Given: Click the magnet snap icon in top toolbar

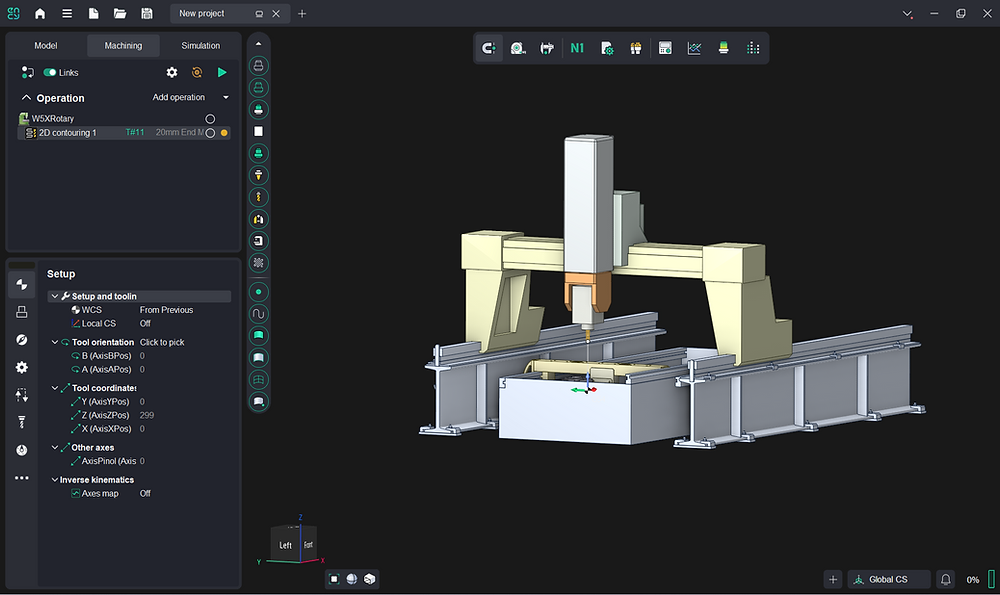Looking at the screenshot, I should [489, 48].
